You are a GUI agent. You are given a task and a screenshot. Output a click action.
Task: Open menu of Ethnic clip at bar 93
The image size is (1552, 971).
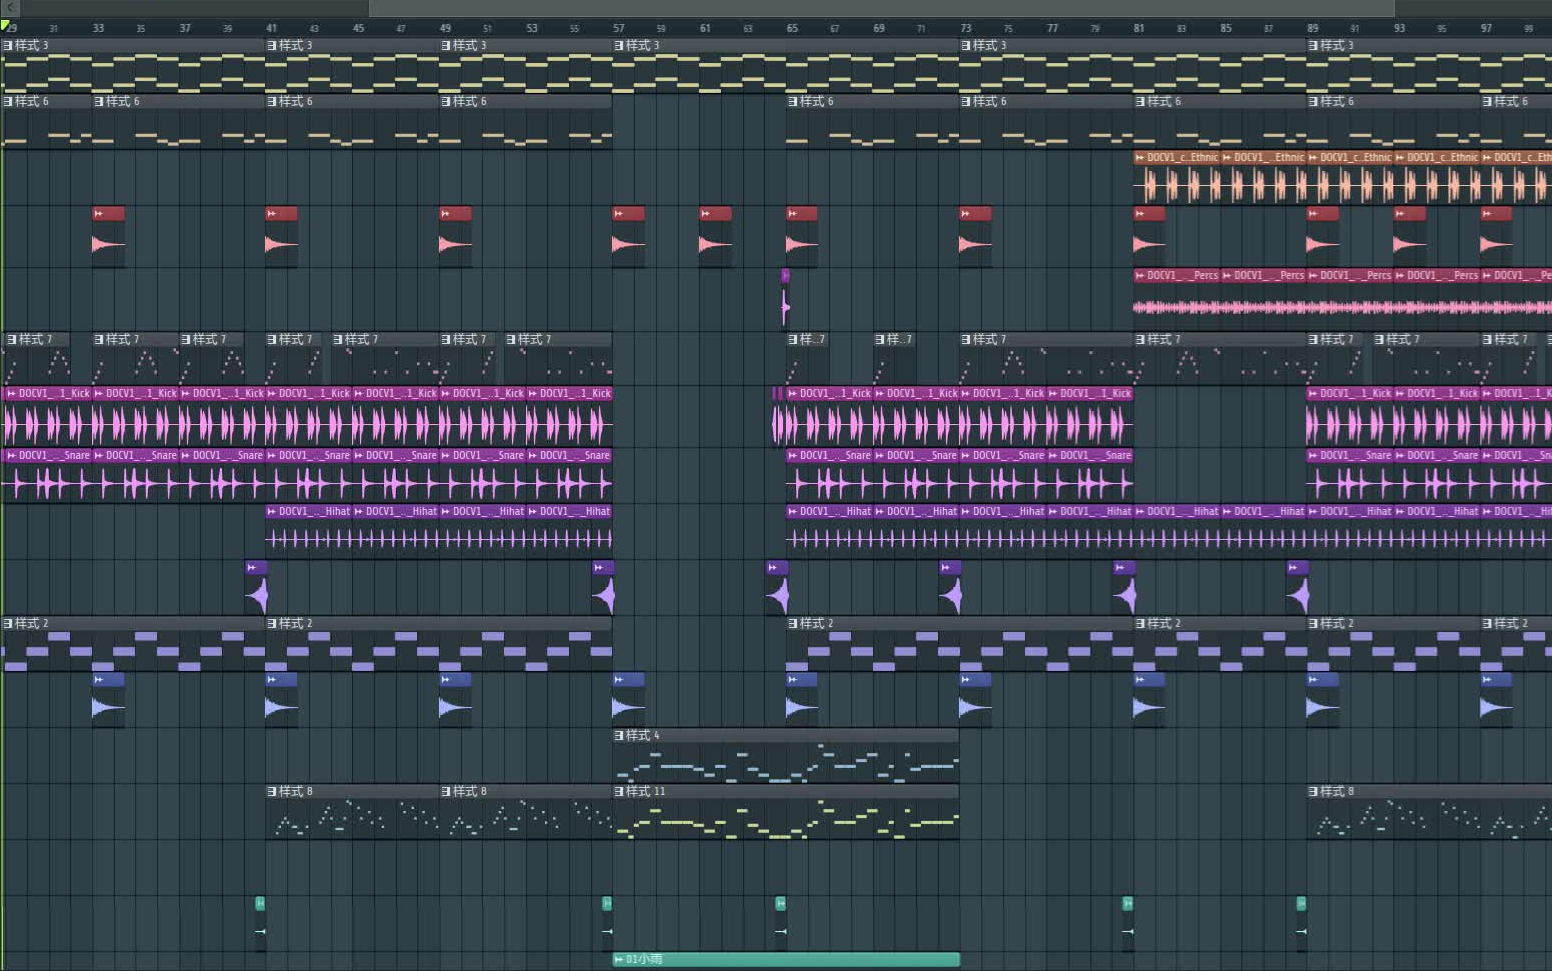coord(1400,157)
